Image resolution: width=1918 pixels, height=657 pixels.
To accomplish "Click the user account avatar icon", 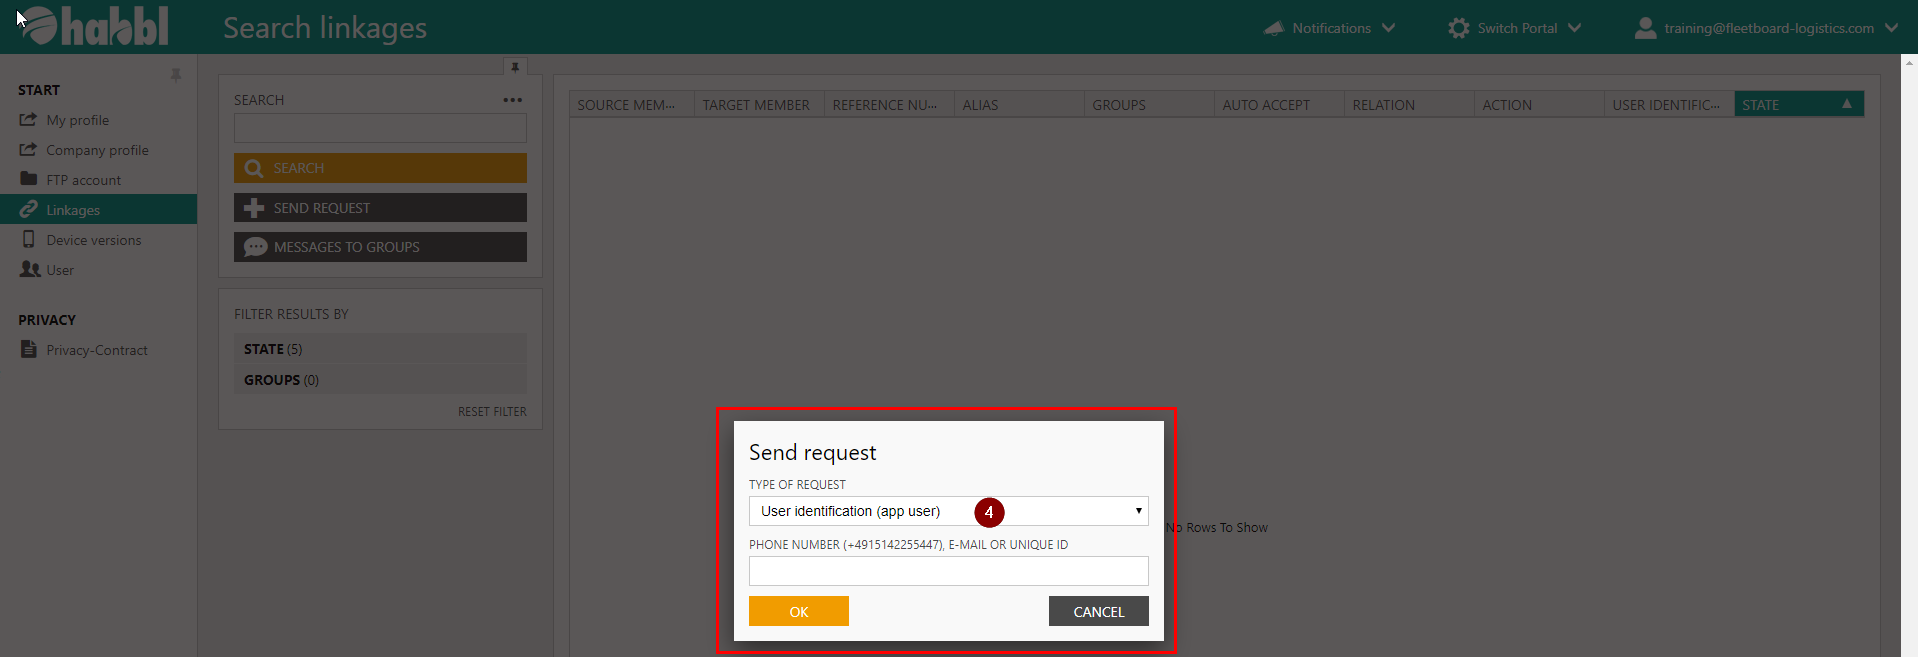I will (x=1645, y=28).
